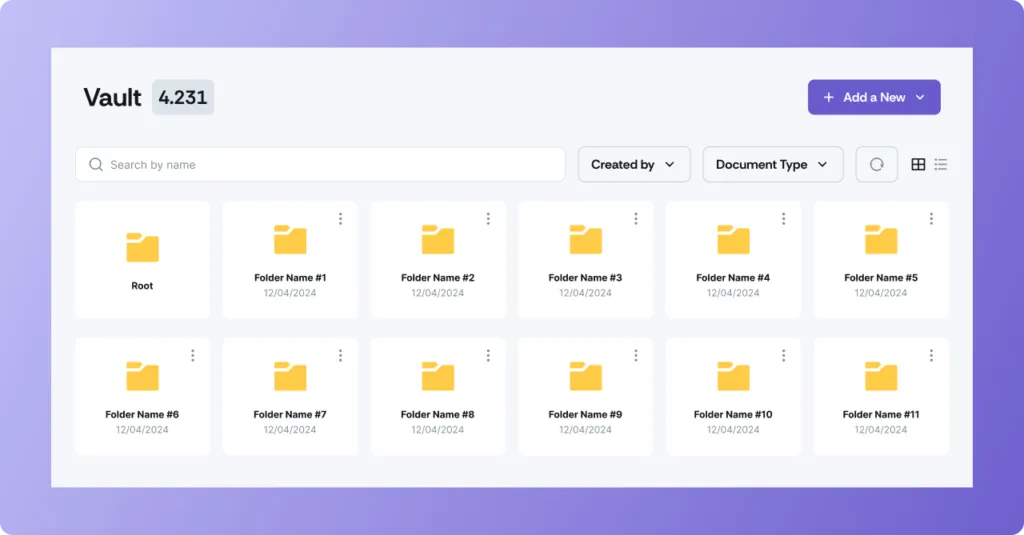1024x535 pixels.
Task: Click the Folder Name #2 label
Action: tap(438, 278)
